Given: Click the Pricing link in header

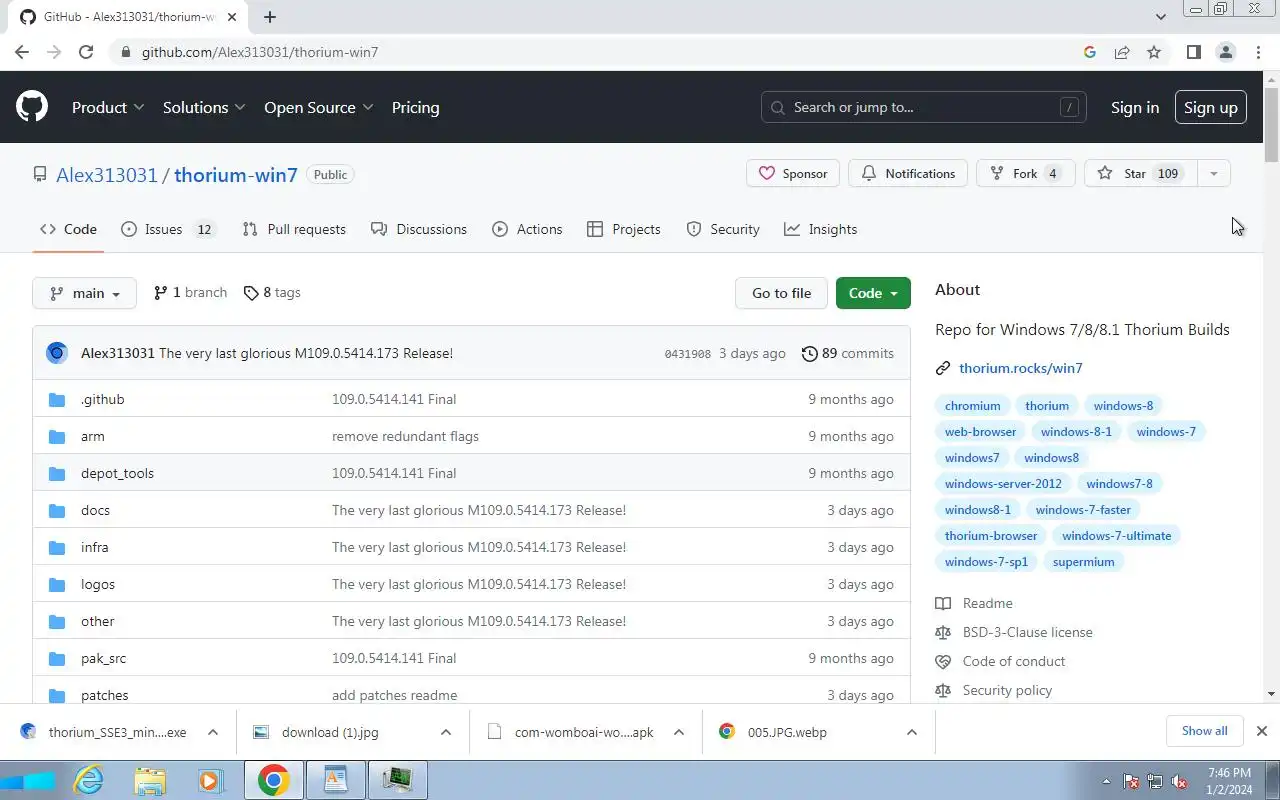Looking at the screenshot, I should pyautogui.click(x=415, y=107).
